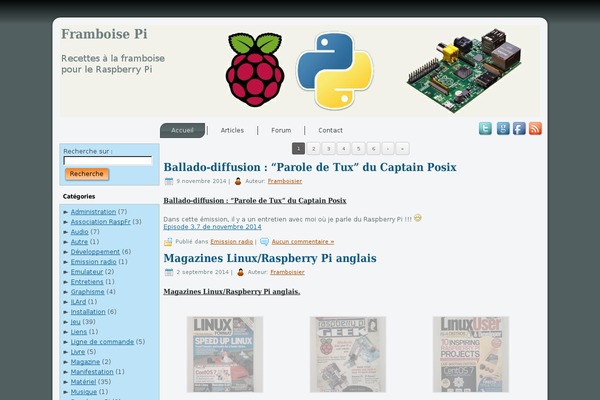Click the smiley emoticon in the post text
The image size is (600, 400).
(x=417, y=218)
